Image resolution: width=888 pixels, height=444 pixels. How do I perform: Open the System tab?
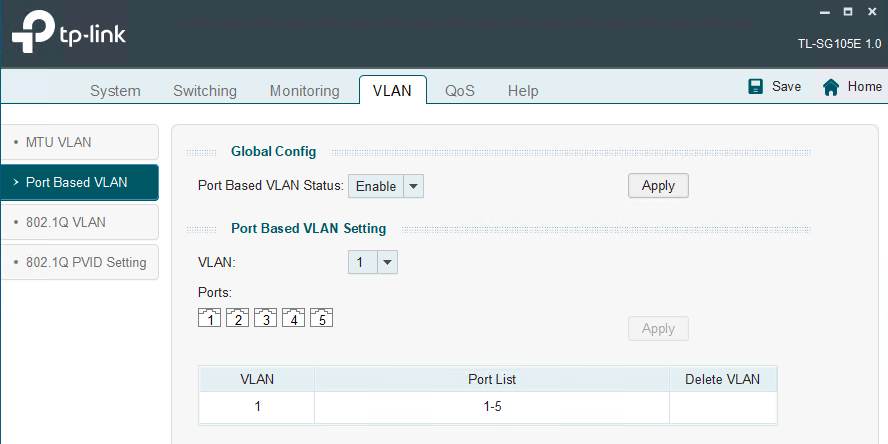[x=115, y=91]
